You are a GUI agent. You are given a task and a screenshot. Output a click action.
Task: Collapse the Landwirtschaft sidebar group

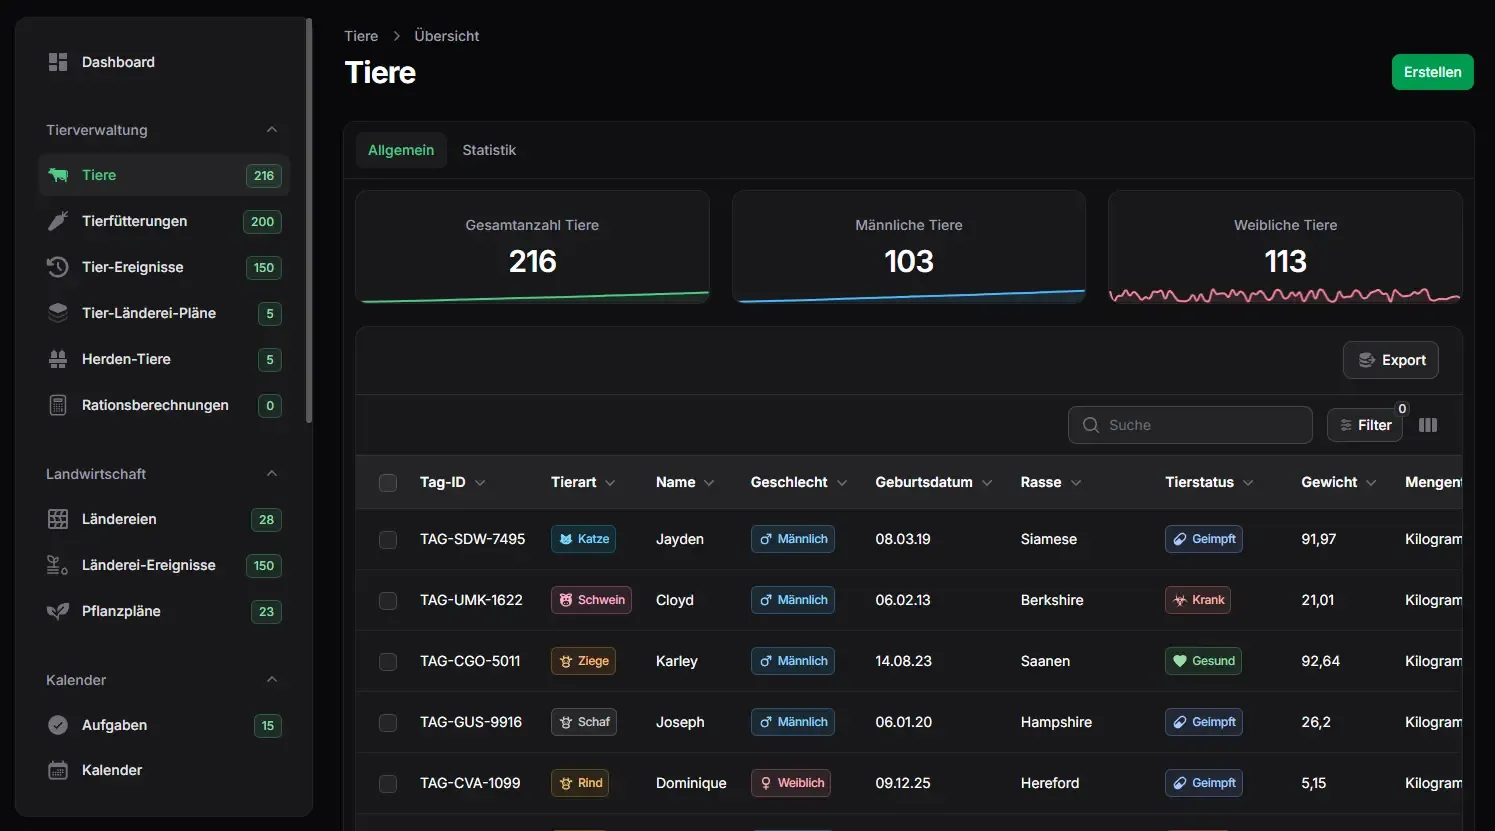271,474
